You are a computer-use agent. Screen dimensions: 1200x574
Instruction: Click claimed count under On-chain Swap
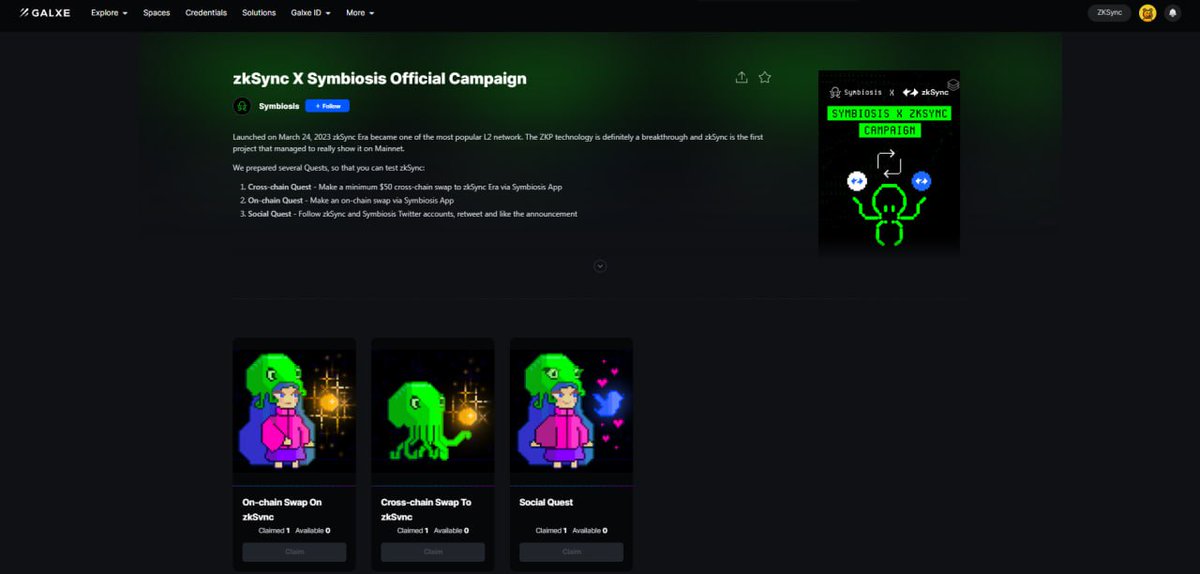click(x=274, y=530)
